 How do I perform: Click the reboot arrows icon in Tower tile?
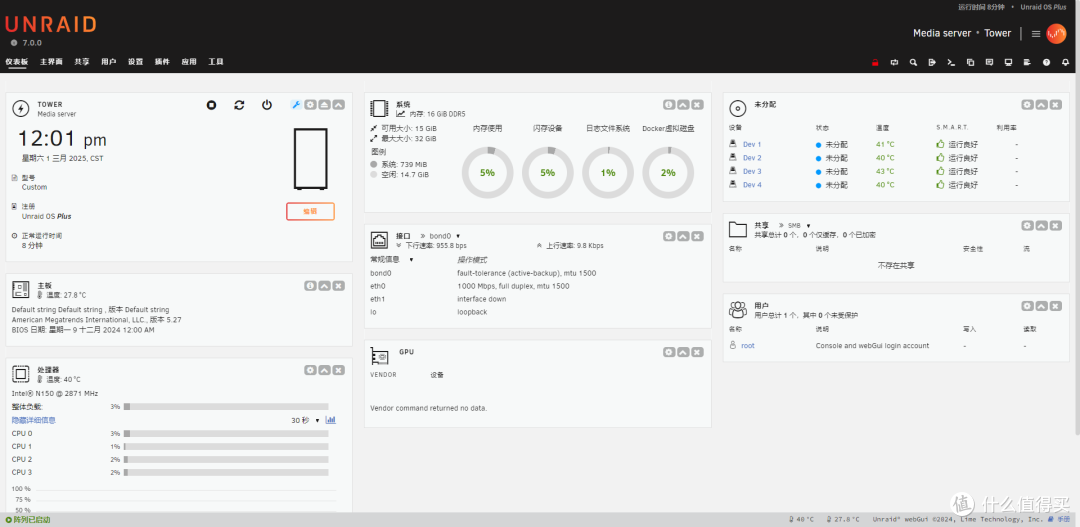pyautogui.click(x=239, y=105)
